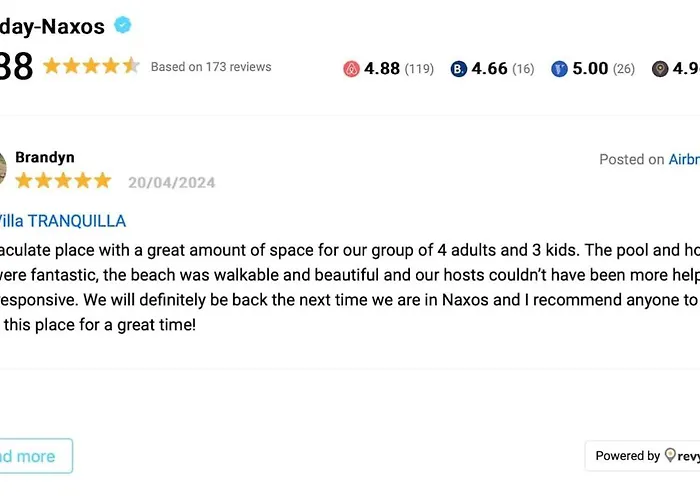Screen dimensions: 700x500
Task: Click the Airbnb logo icon beside 4.88
Action: coord(351,69)
